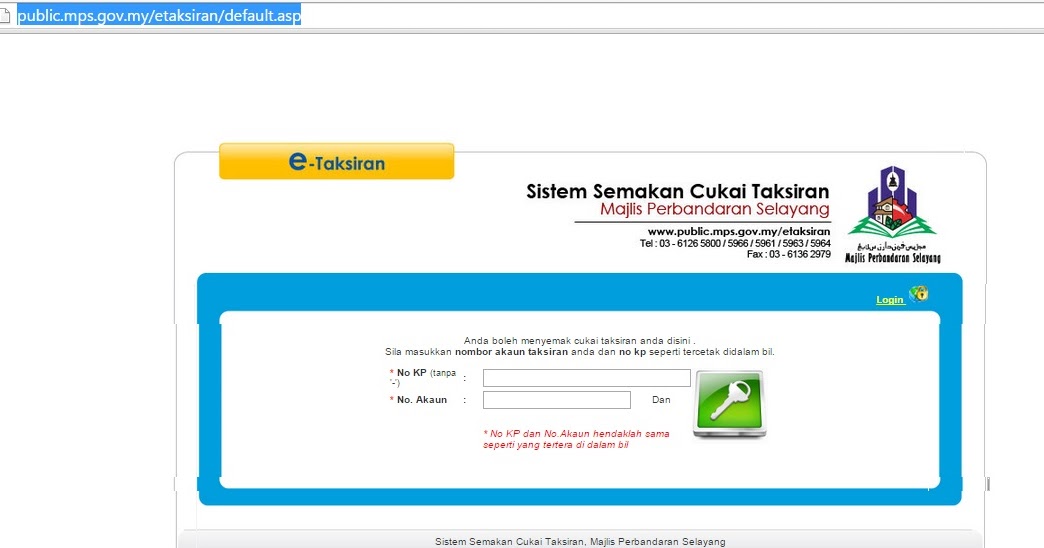Focus the No. Akaun input field
The height and width of the screenshot is (548, 1044).
(557, 400)
